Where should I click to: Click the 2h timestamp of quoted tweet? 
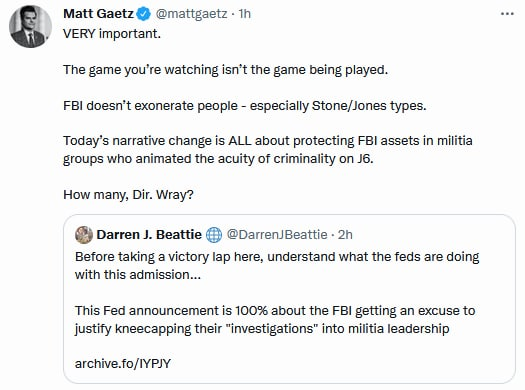pos(345,235)
